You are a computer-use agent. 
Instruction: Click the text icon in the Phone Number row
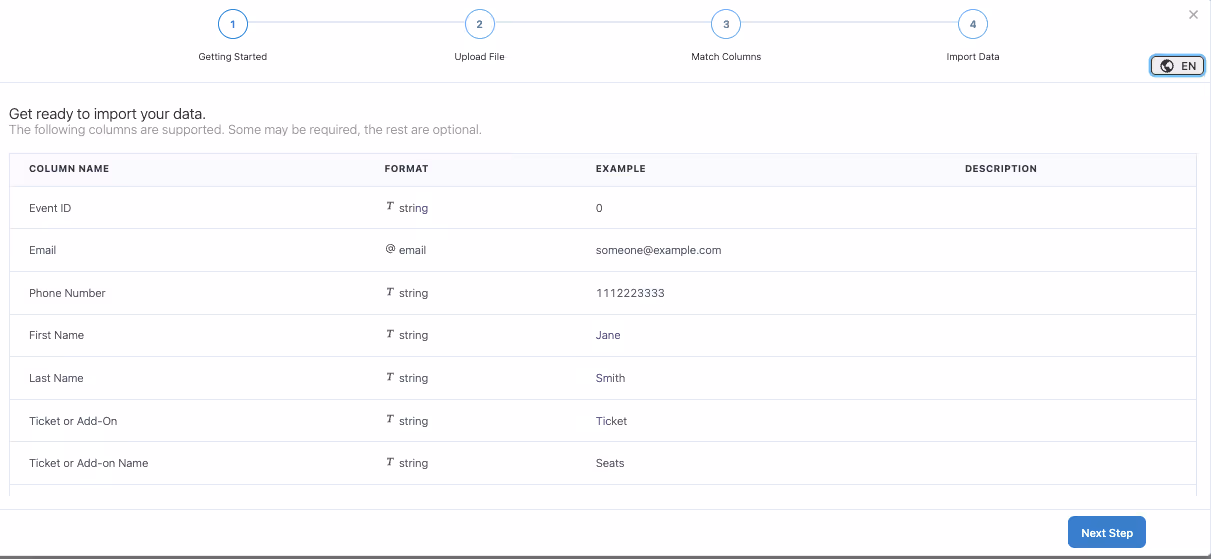(390, 292)
